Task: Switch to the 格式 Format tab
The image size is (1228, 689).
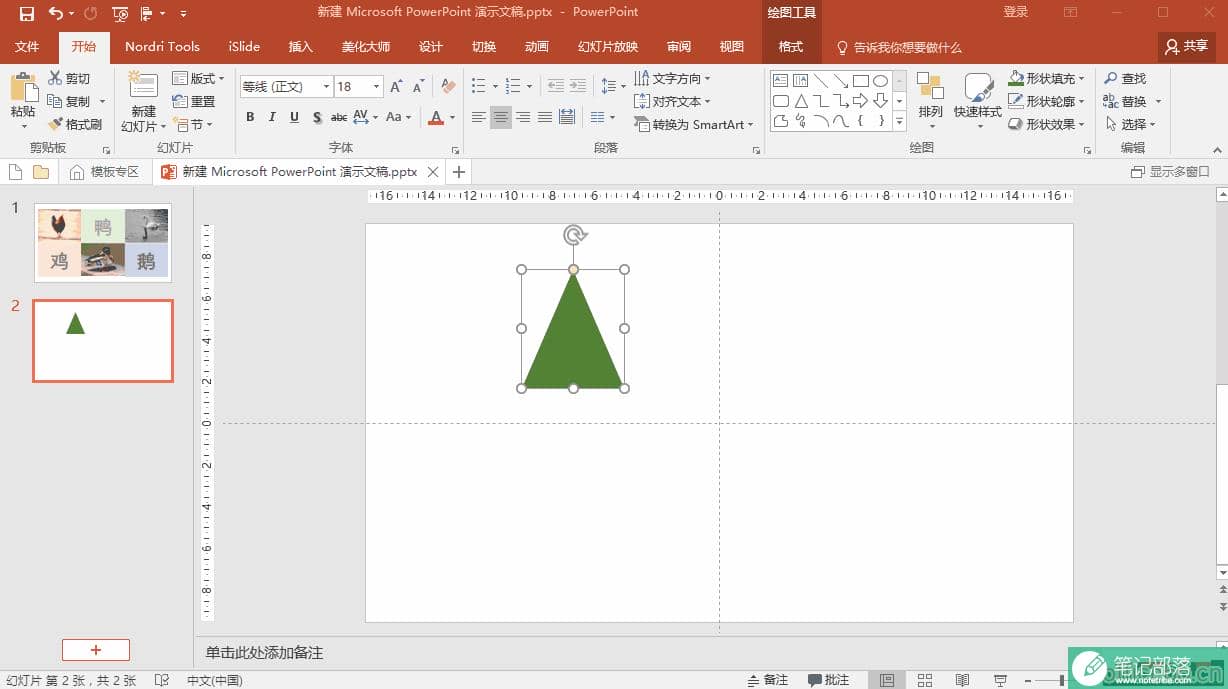Action: 791,47
